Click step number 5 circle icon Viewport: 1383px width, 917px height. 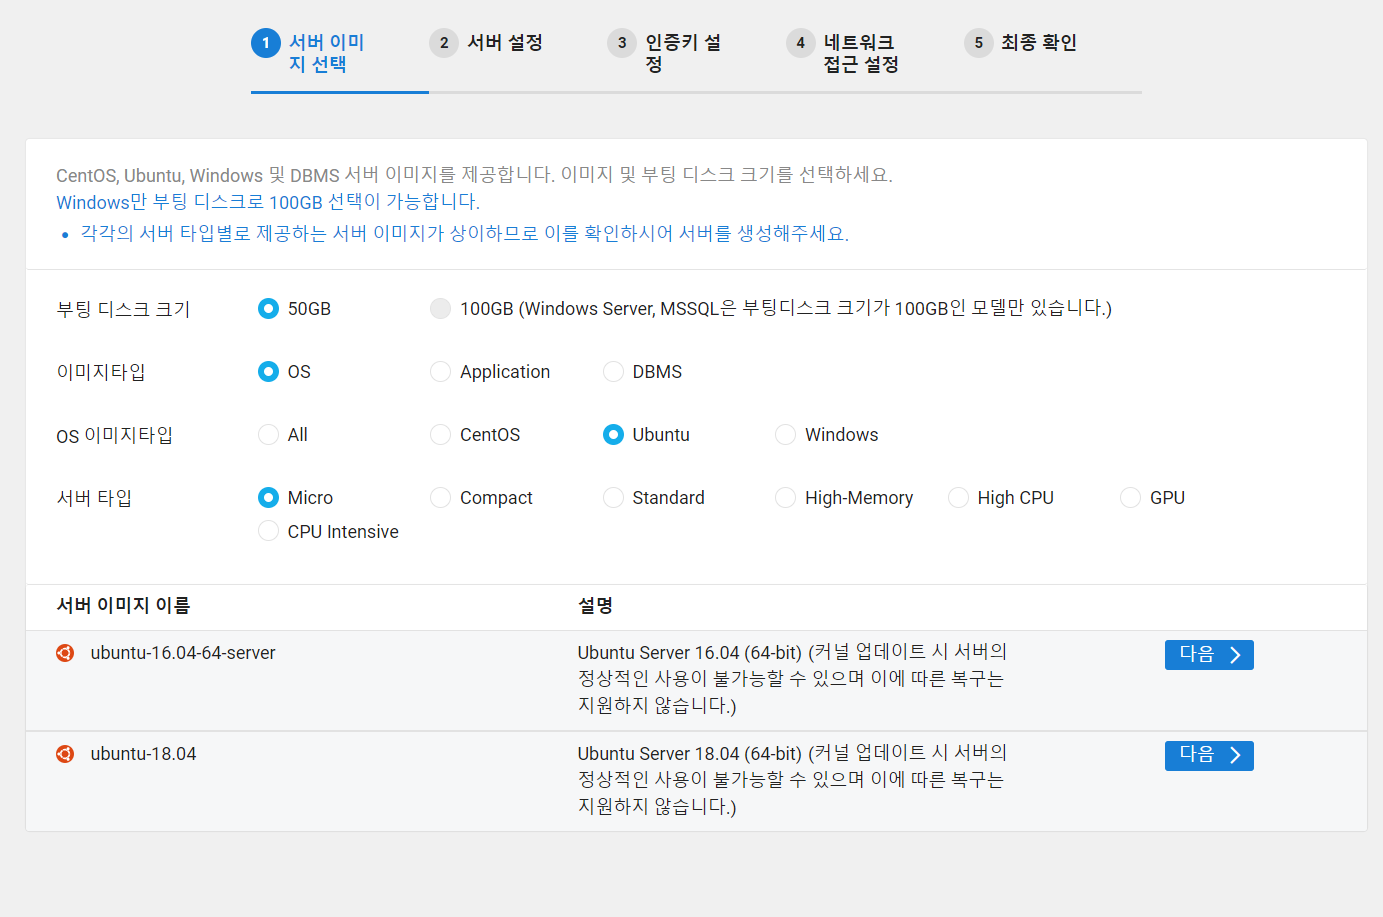tap(979, 43)
